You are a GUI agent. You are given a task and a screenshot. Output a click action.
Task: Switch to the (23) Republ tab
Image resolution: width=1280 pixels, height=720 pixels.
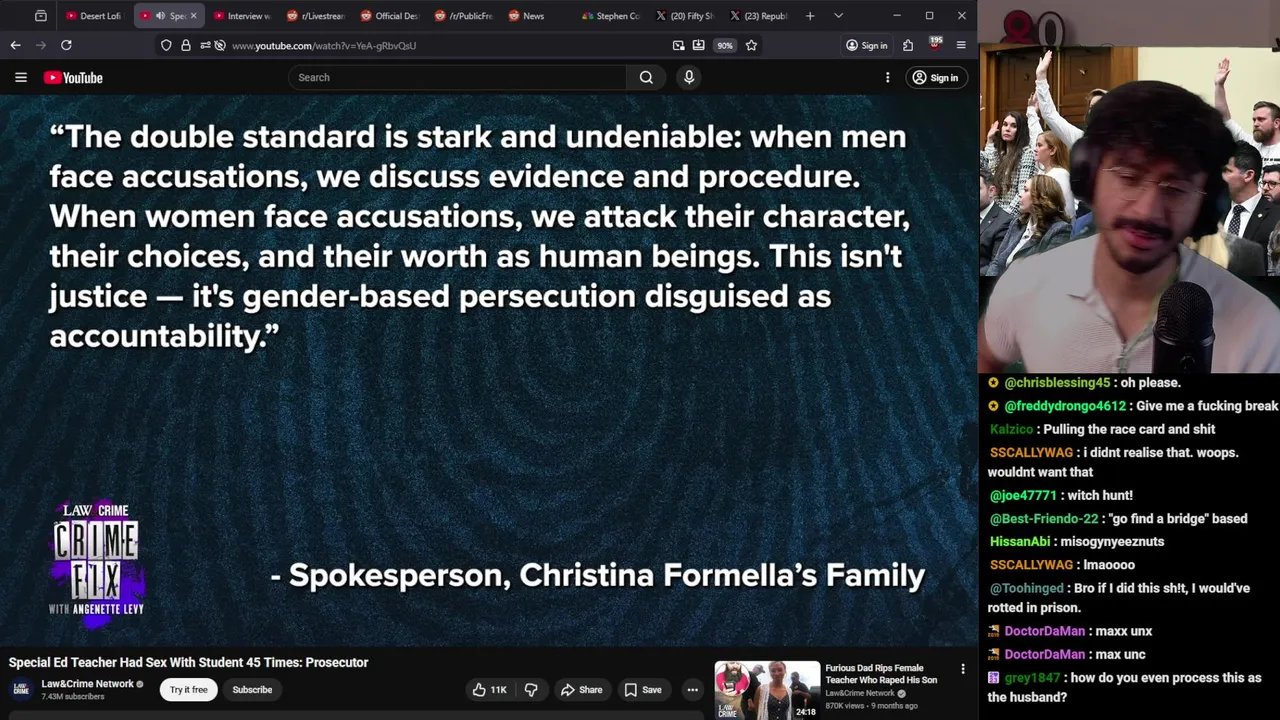click(x=759, y=16)
